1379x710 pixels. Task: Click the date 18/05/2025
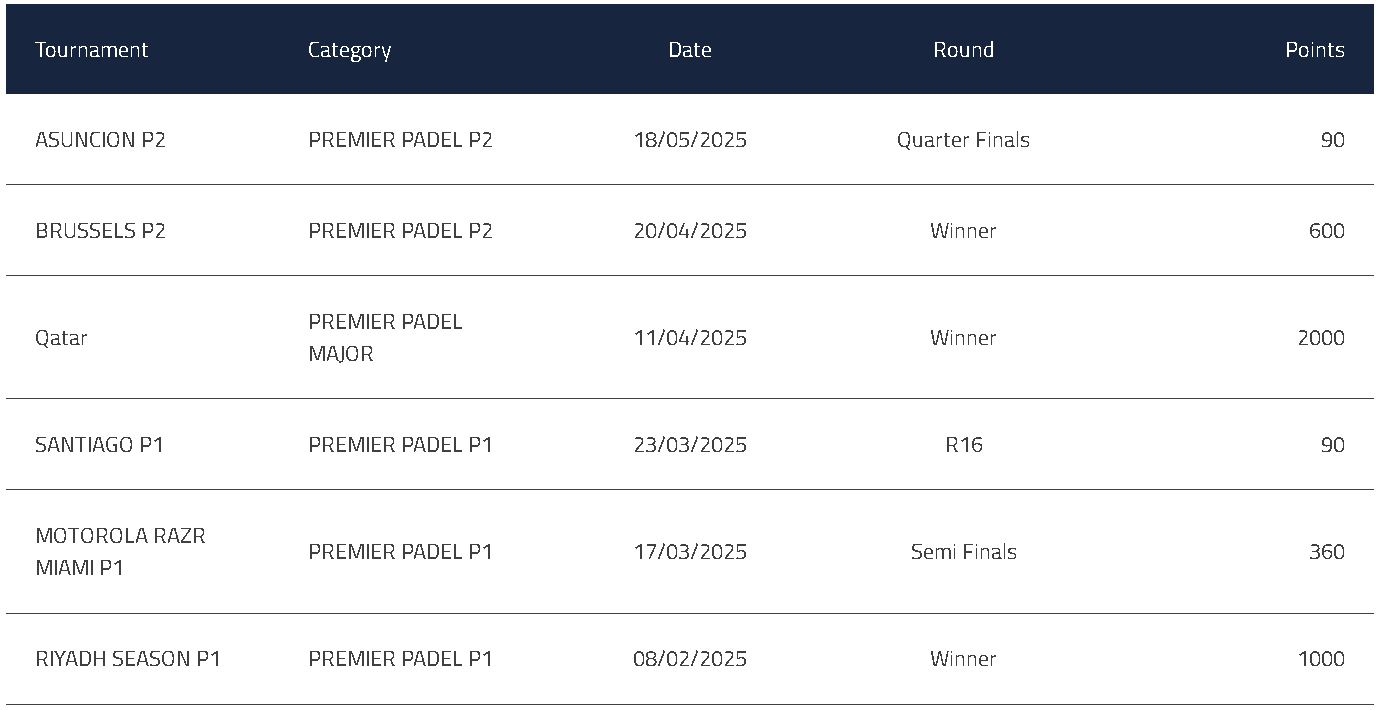pyautogui.click(x=690, y=140)
